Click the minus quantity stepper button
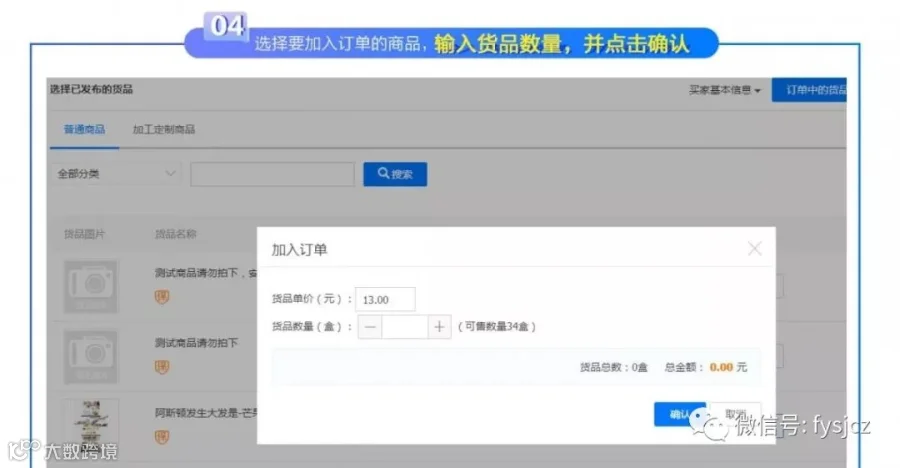 pos(370,327)
